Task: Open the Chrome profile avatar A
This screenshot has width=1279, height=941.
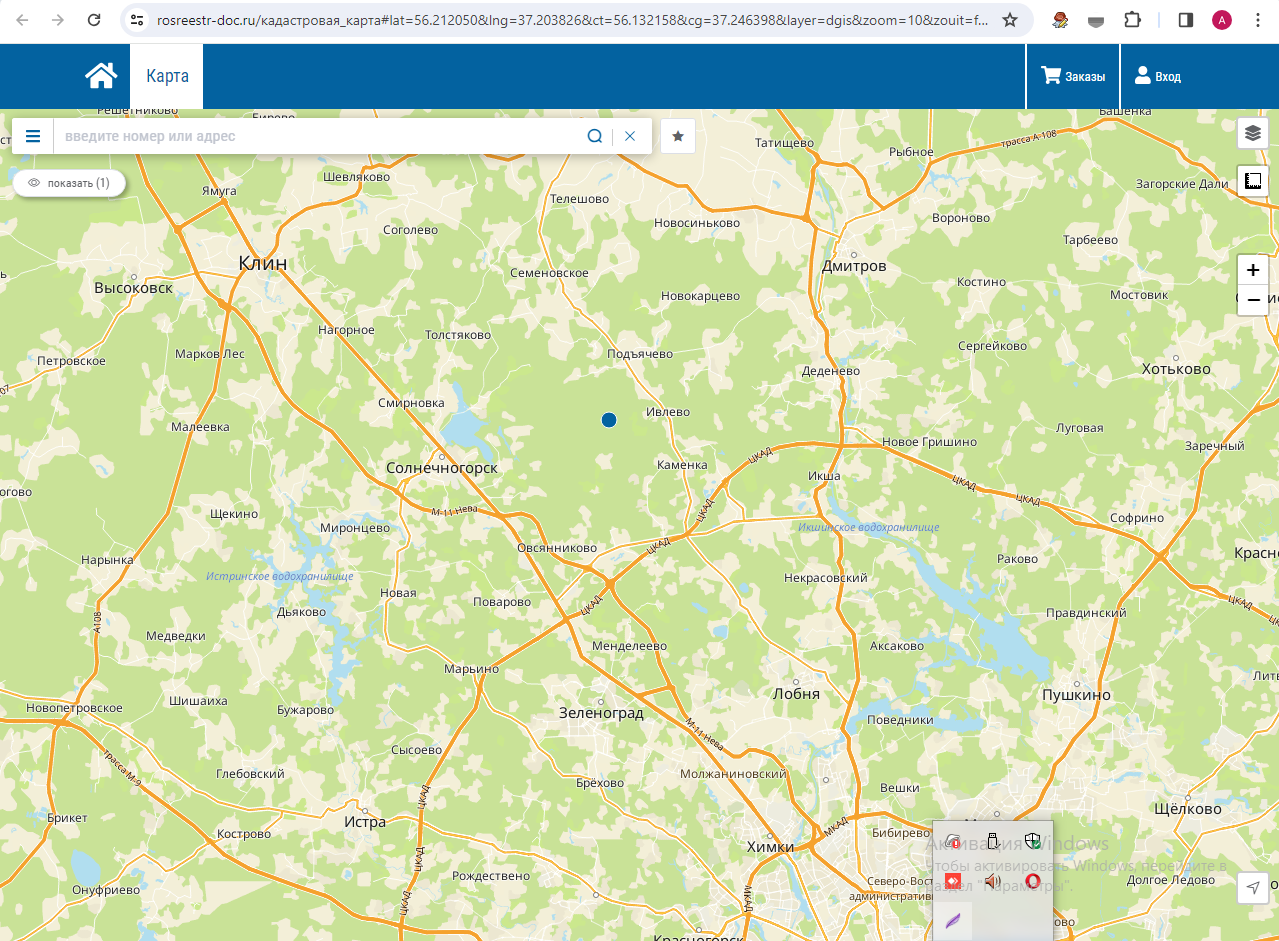Action: coord(1222,20)
